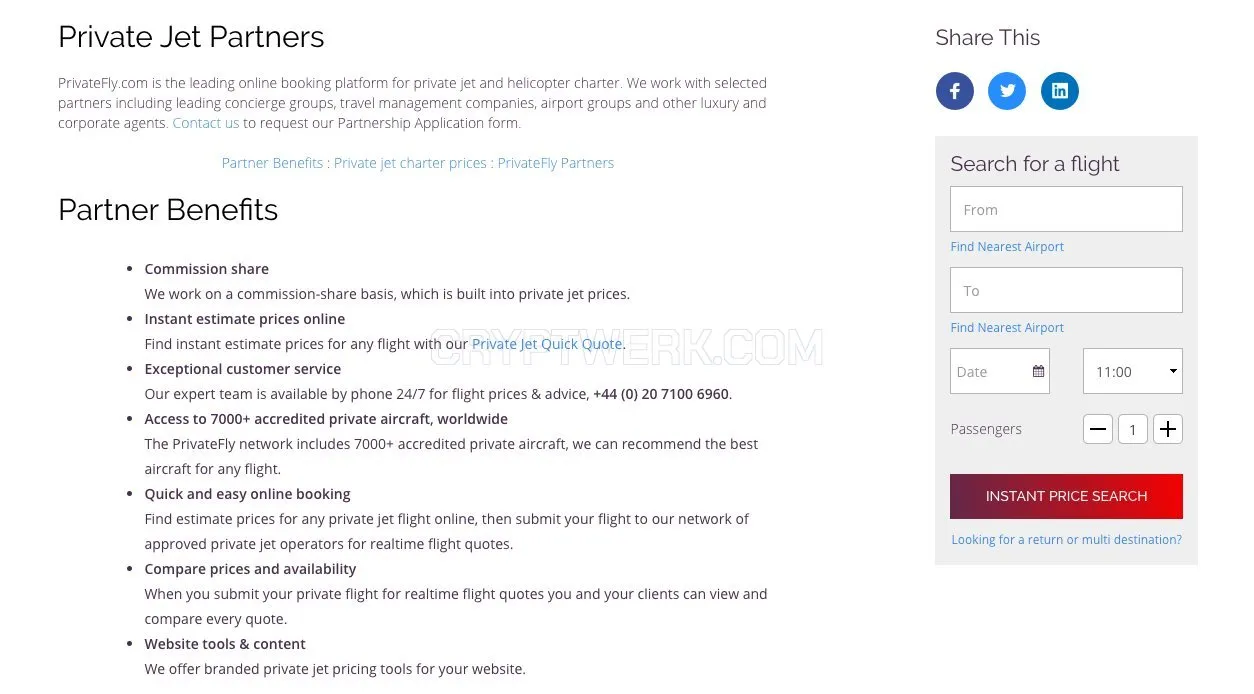The image size is (1254, 694).
Task: Find Nearest Airport under From field
Action: point(1007,246)
